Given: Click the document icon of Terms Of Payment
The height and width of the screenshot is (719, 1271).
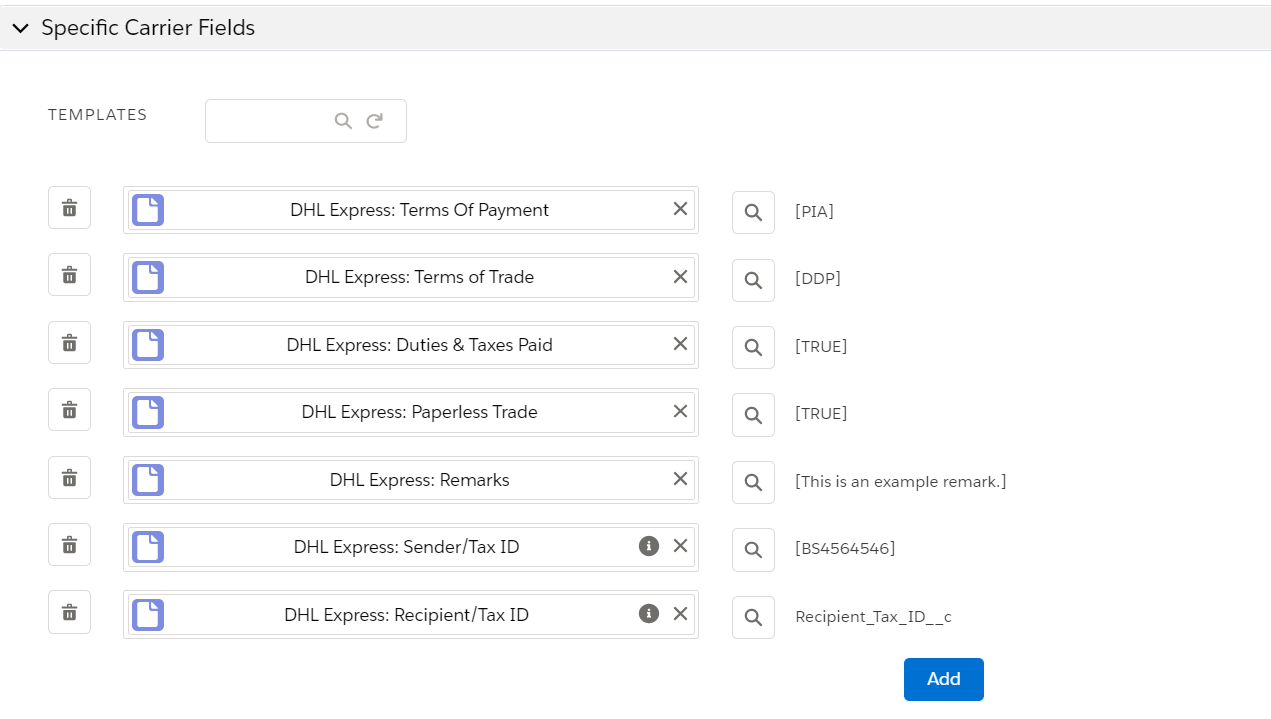Looking at the screenshot, I should coord(148,210).
